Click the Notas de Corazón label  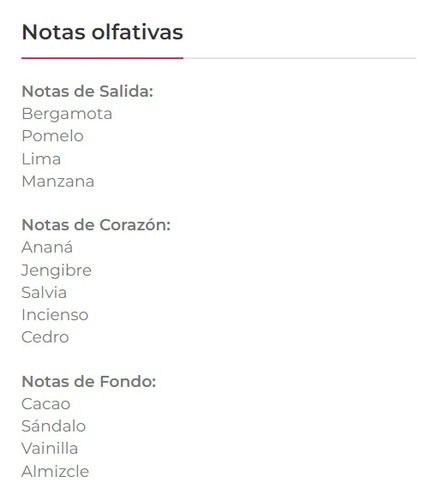pyautogui.click(x=96, y=225)
